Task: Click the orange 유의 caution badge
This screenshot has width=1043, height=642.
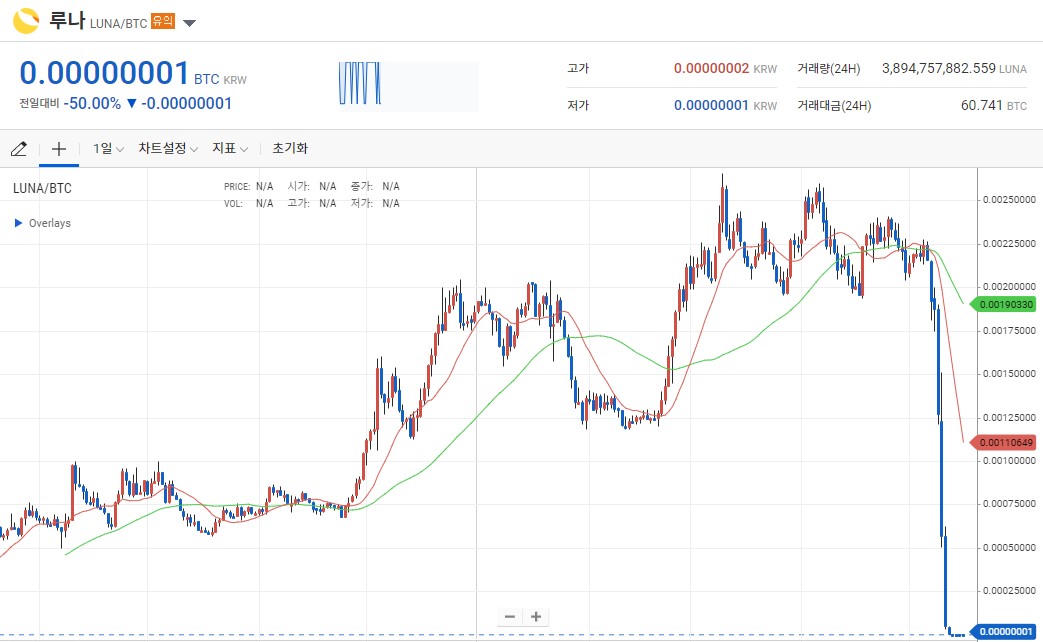Action: tap(163, 21)
